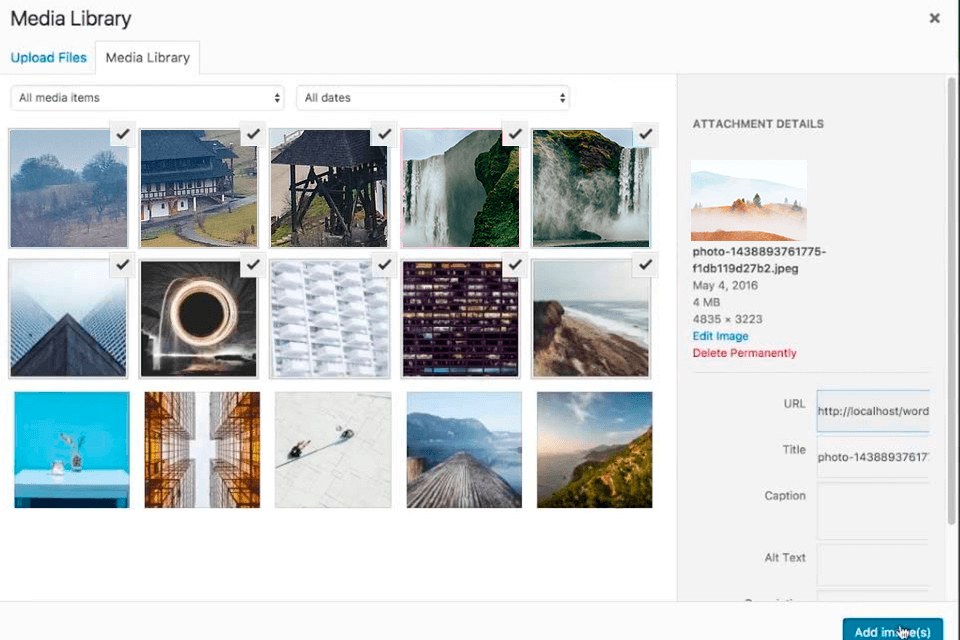Deselect the checkmark on the black farmhouse photo
This screenshot has width=960, height=640.
click(253, 133)
